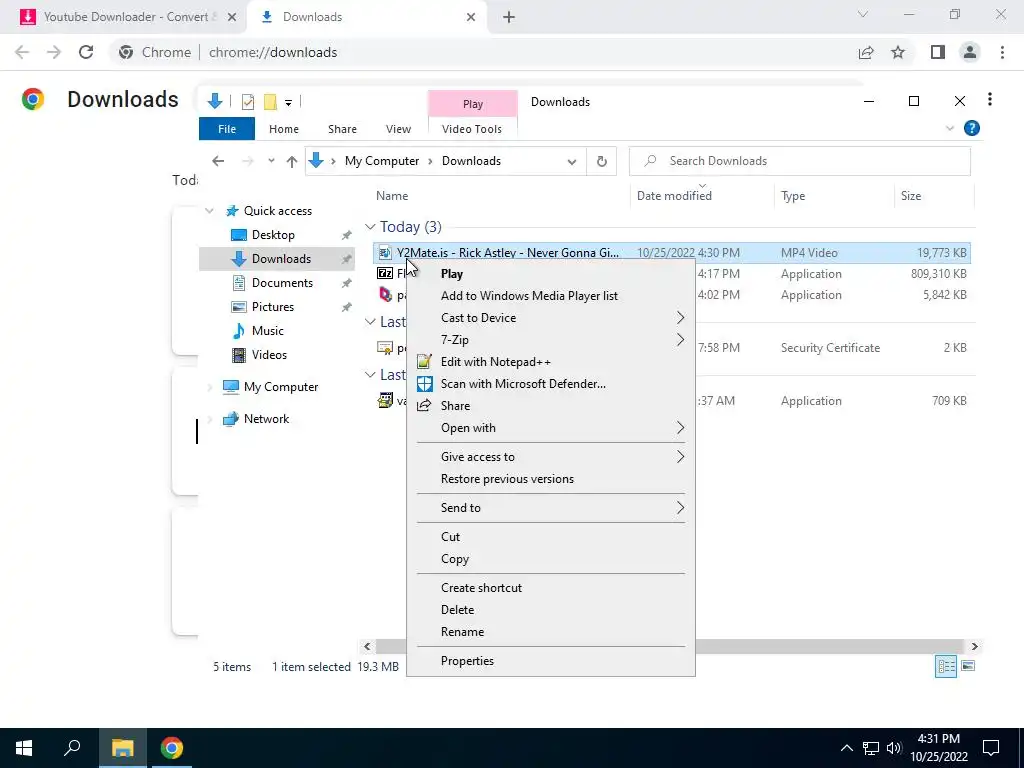
Task: Open Pictures in Quick access
Action: pyautogui.click(x=272, y=307)
